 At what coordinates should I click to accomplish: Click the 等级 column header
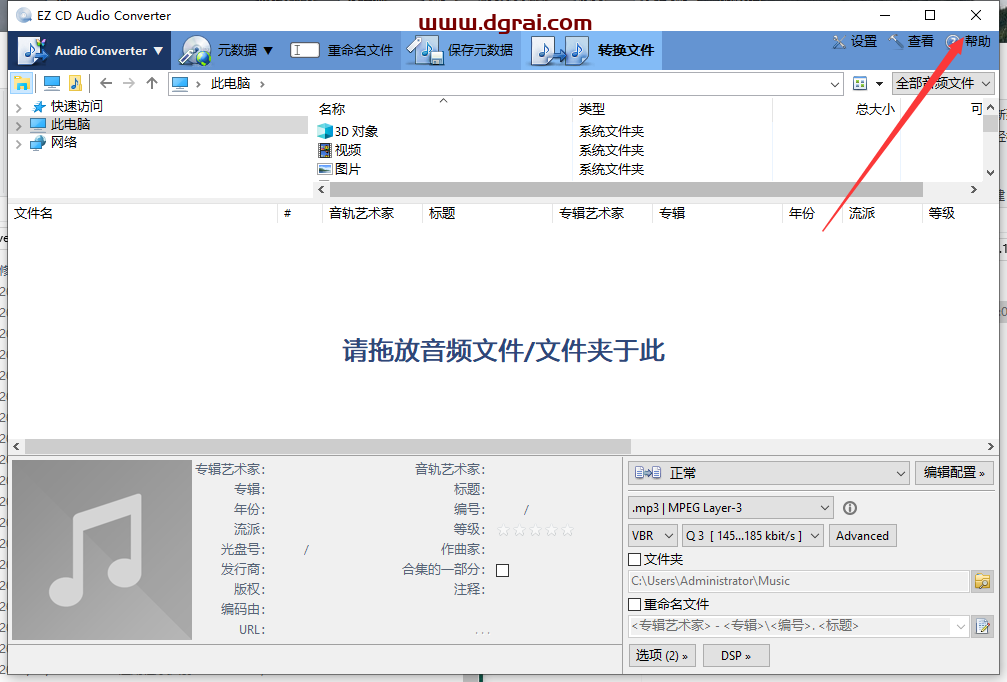pos(941,213)
